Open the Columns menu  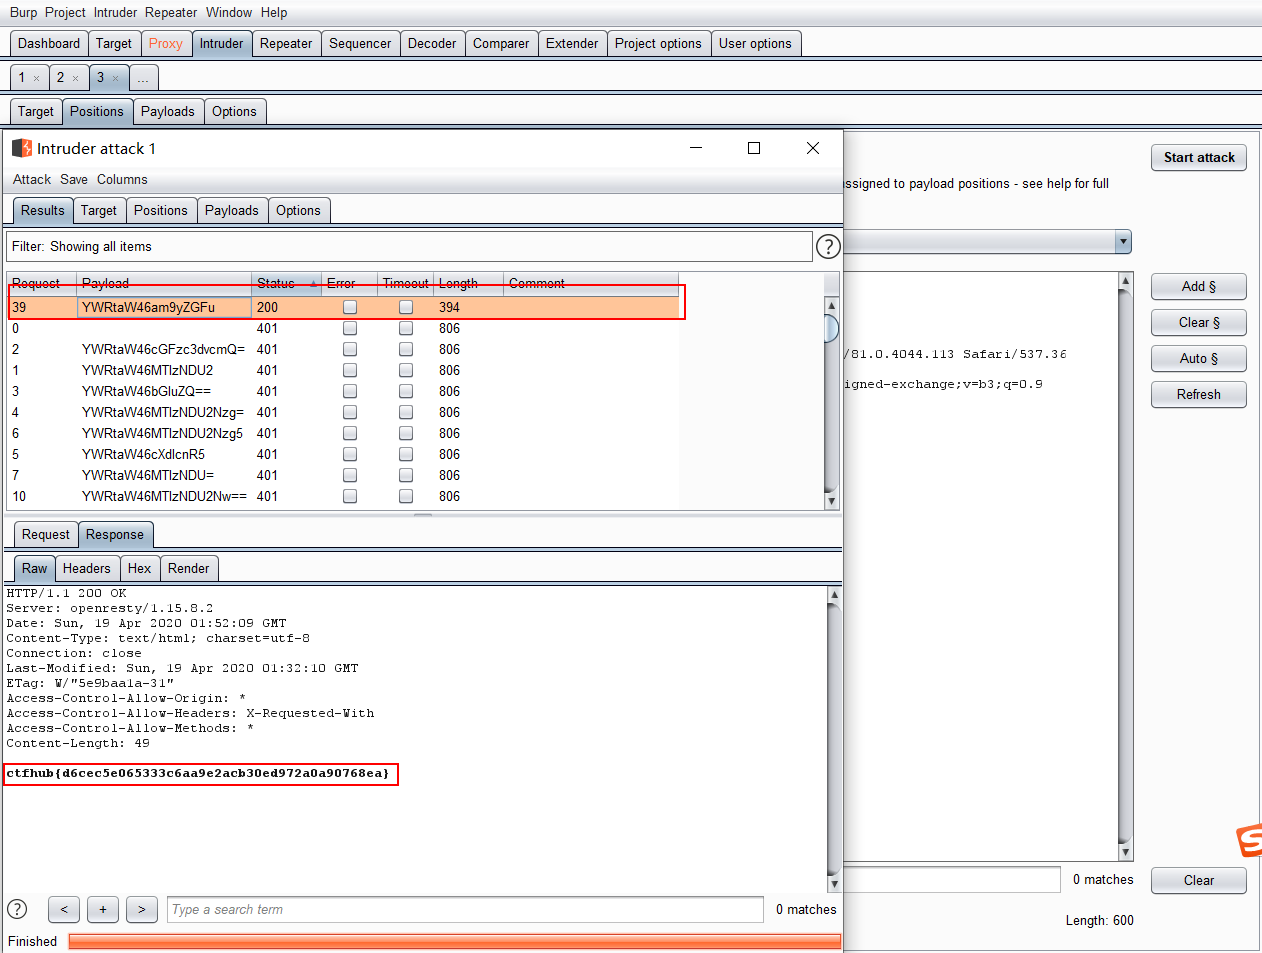(122, 179)
